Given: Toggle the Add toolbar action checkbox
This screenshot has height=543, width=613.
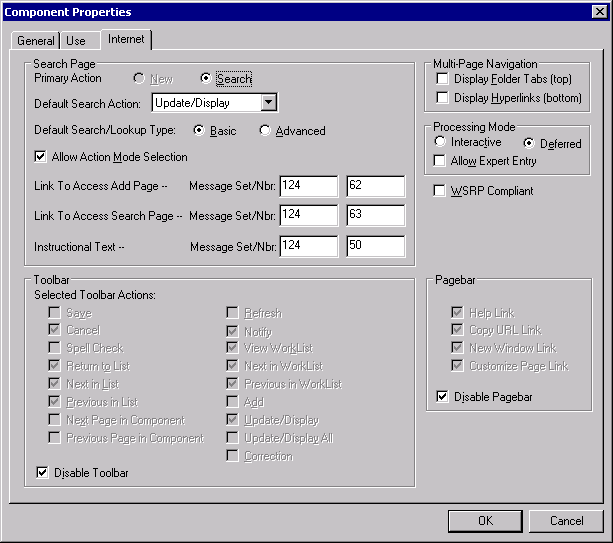Looking at the screenshot, I should (x=232, y=401).
